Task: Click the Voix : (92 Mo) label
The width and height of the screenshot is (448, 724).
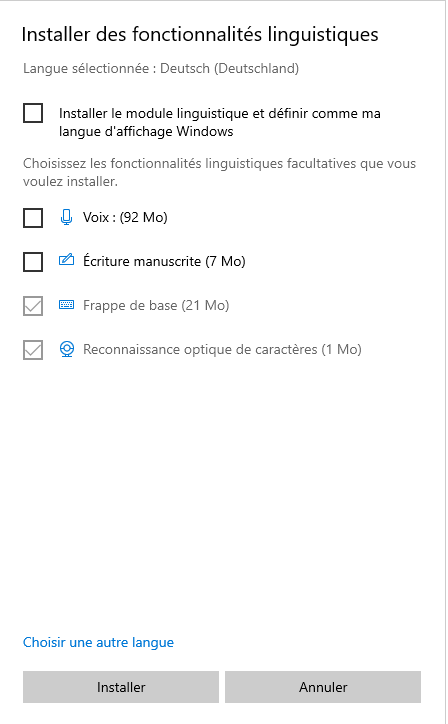Action: 125,217
